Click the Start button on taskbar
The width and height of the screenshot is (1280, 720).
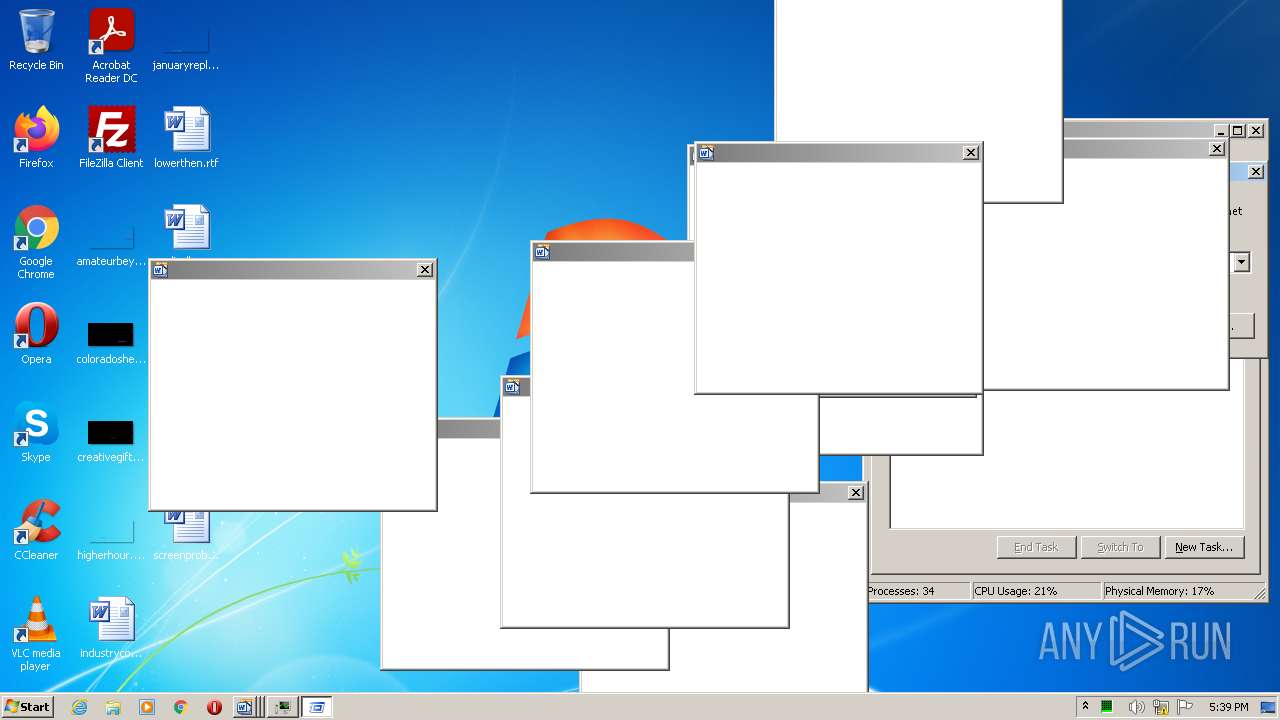pos(28,707)
